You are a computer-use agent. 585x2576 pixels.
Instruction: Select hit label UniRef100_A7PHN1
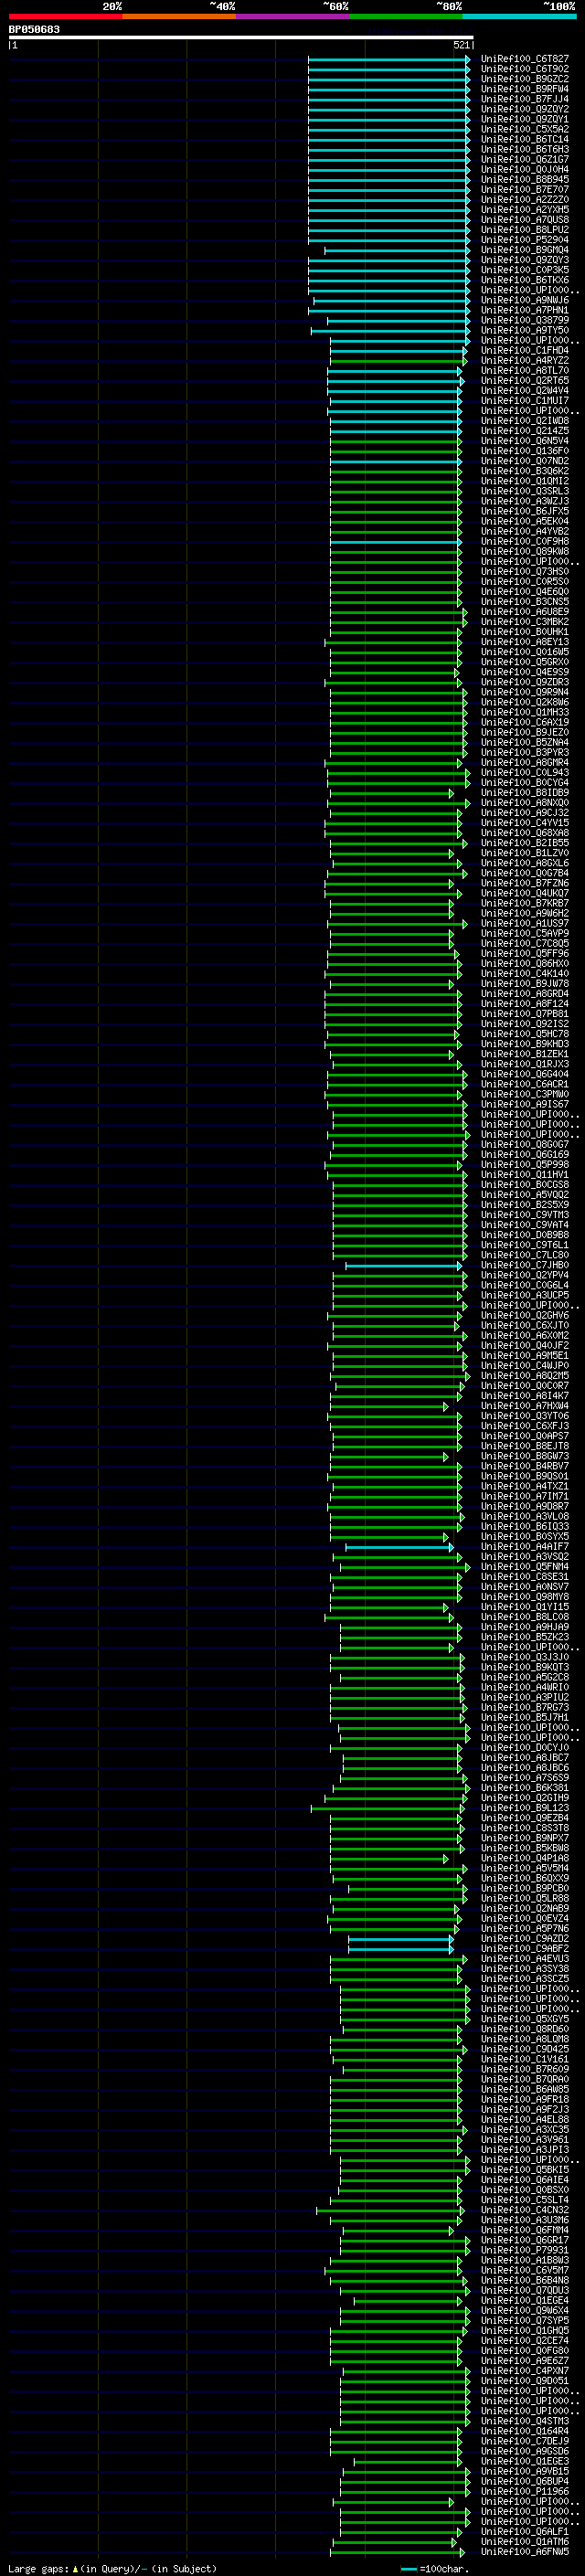524,310
